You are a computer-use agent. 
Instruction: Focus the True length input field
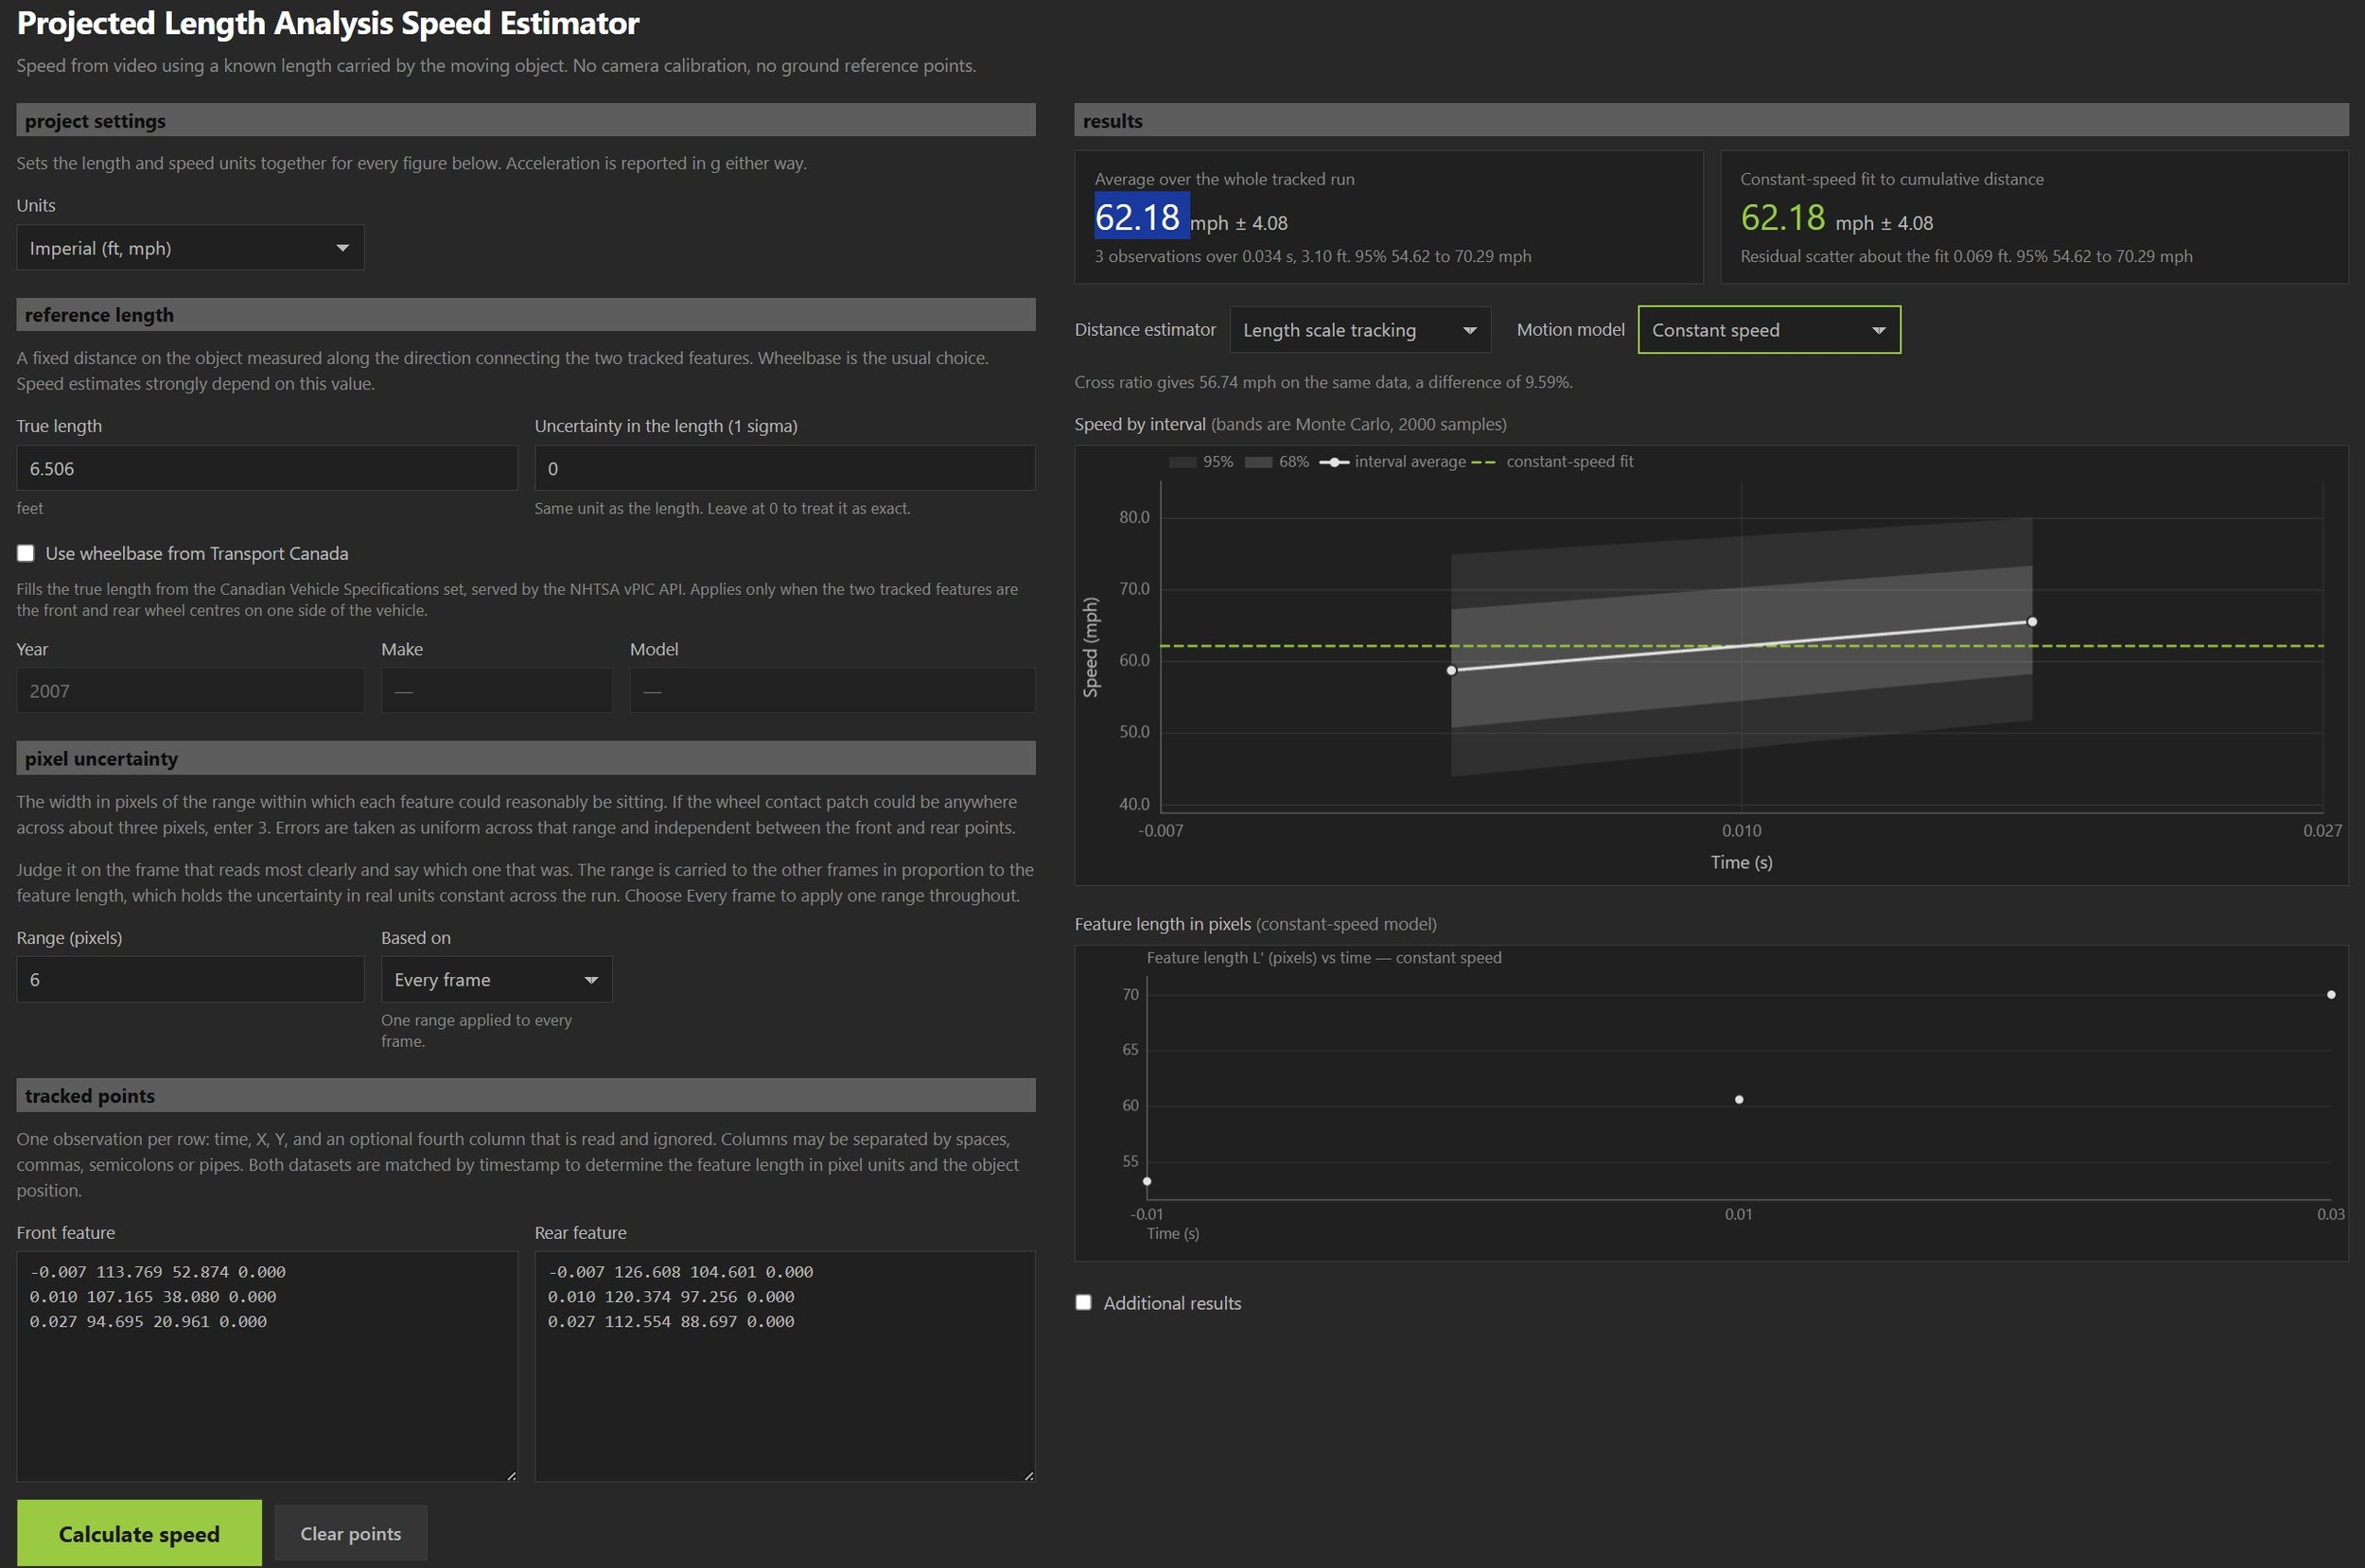267,468
